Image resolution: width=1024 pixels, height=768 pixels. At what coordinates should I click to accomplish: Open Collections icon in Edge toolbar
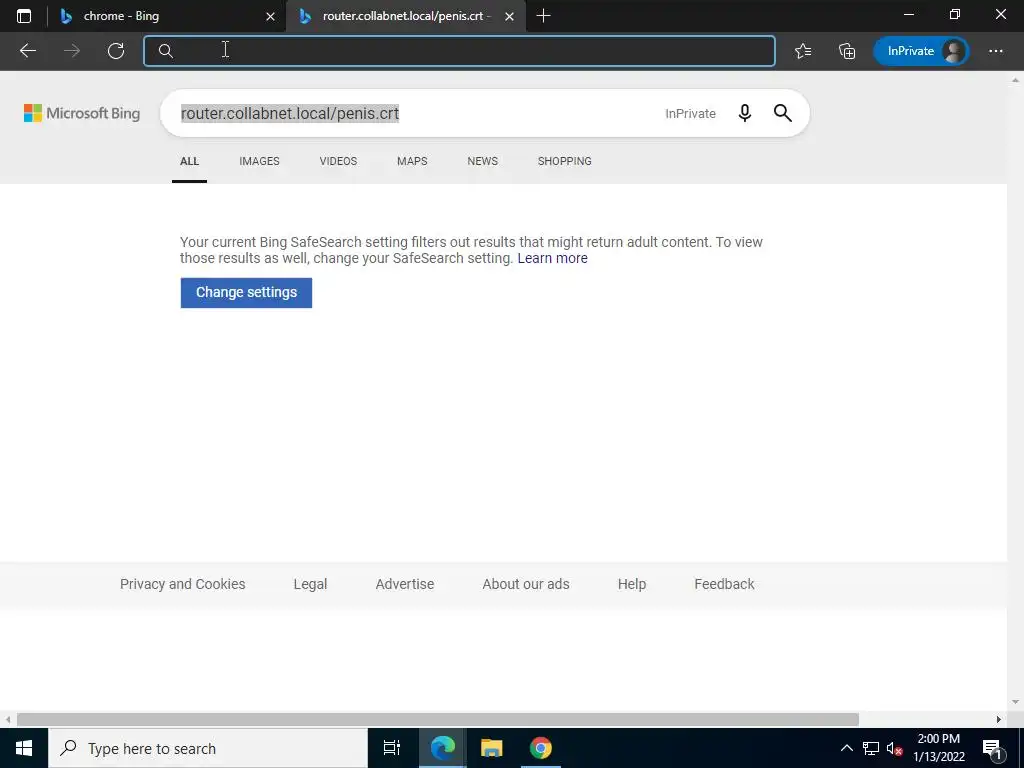(x=847, y=51)
